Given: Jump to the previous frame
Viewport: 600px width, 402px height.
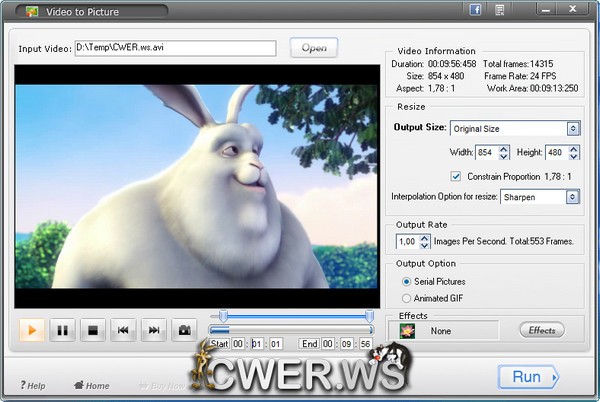Looking at the screenshot, I should (x=123, y=329).
